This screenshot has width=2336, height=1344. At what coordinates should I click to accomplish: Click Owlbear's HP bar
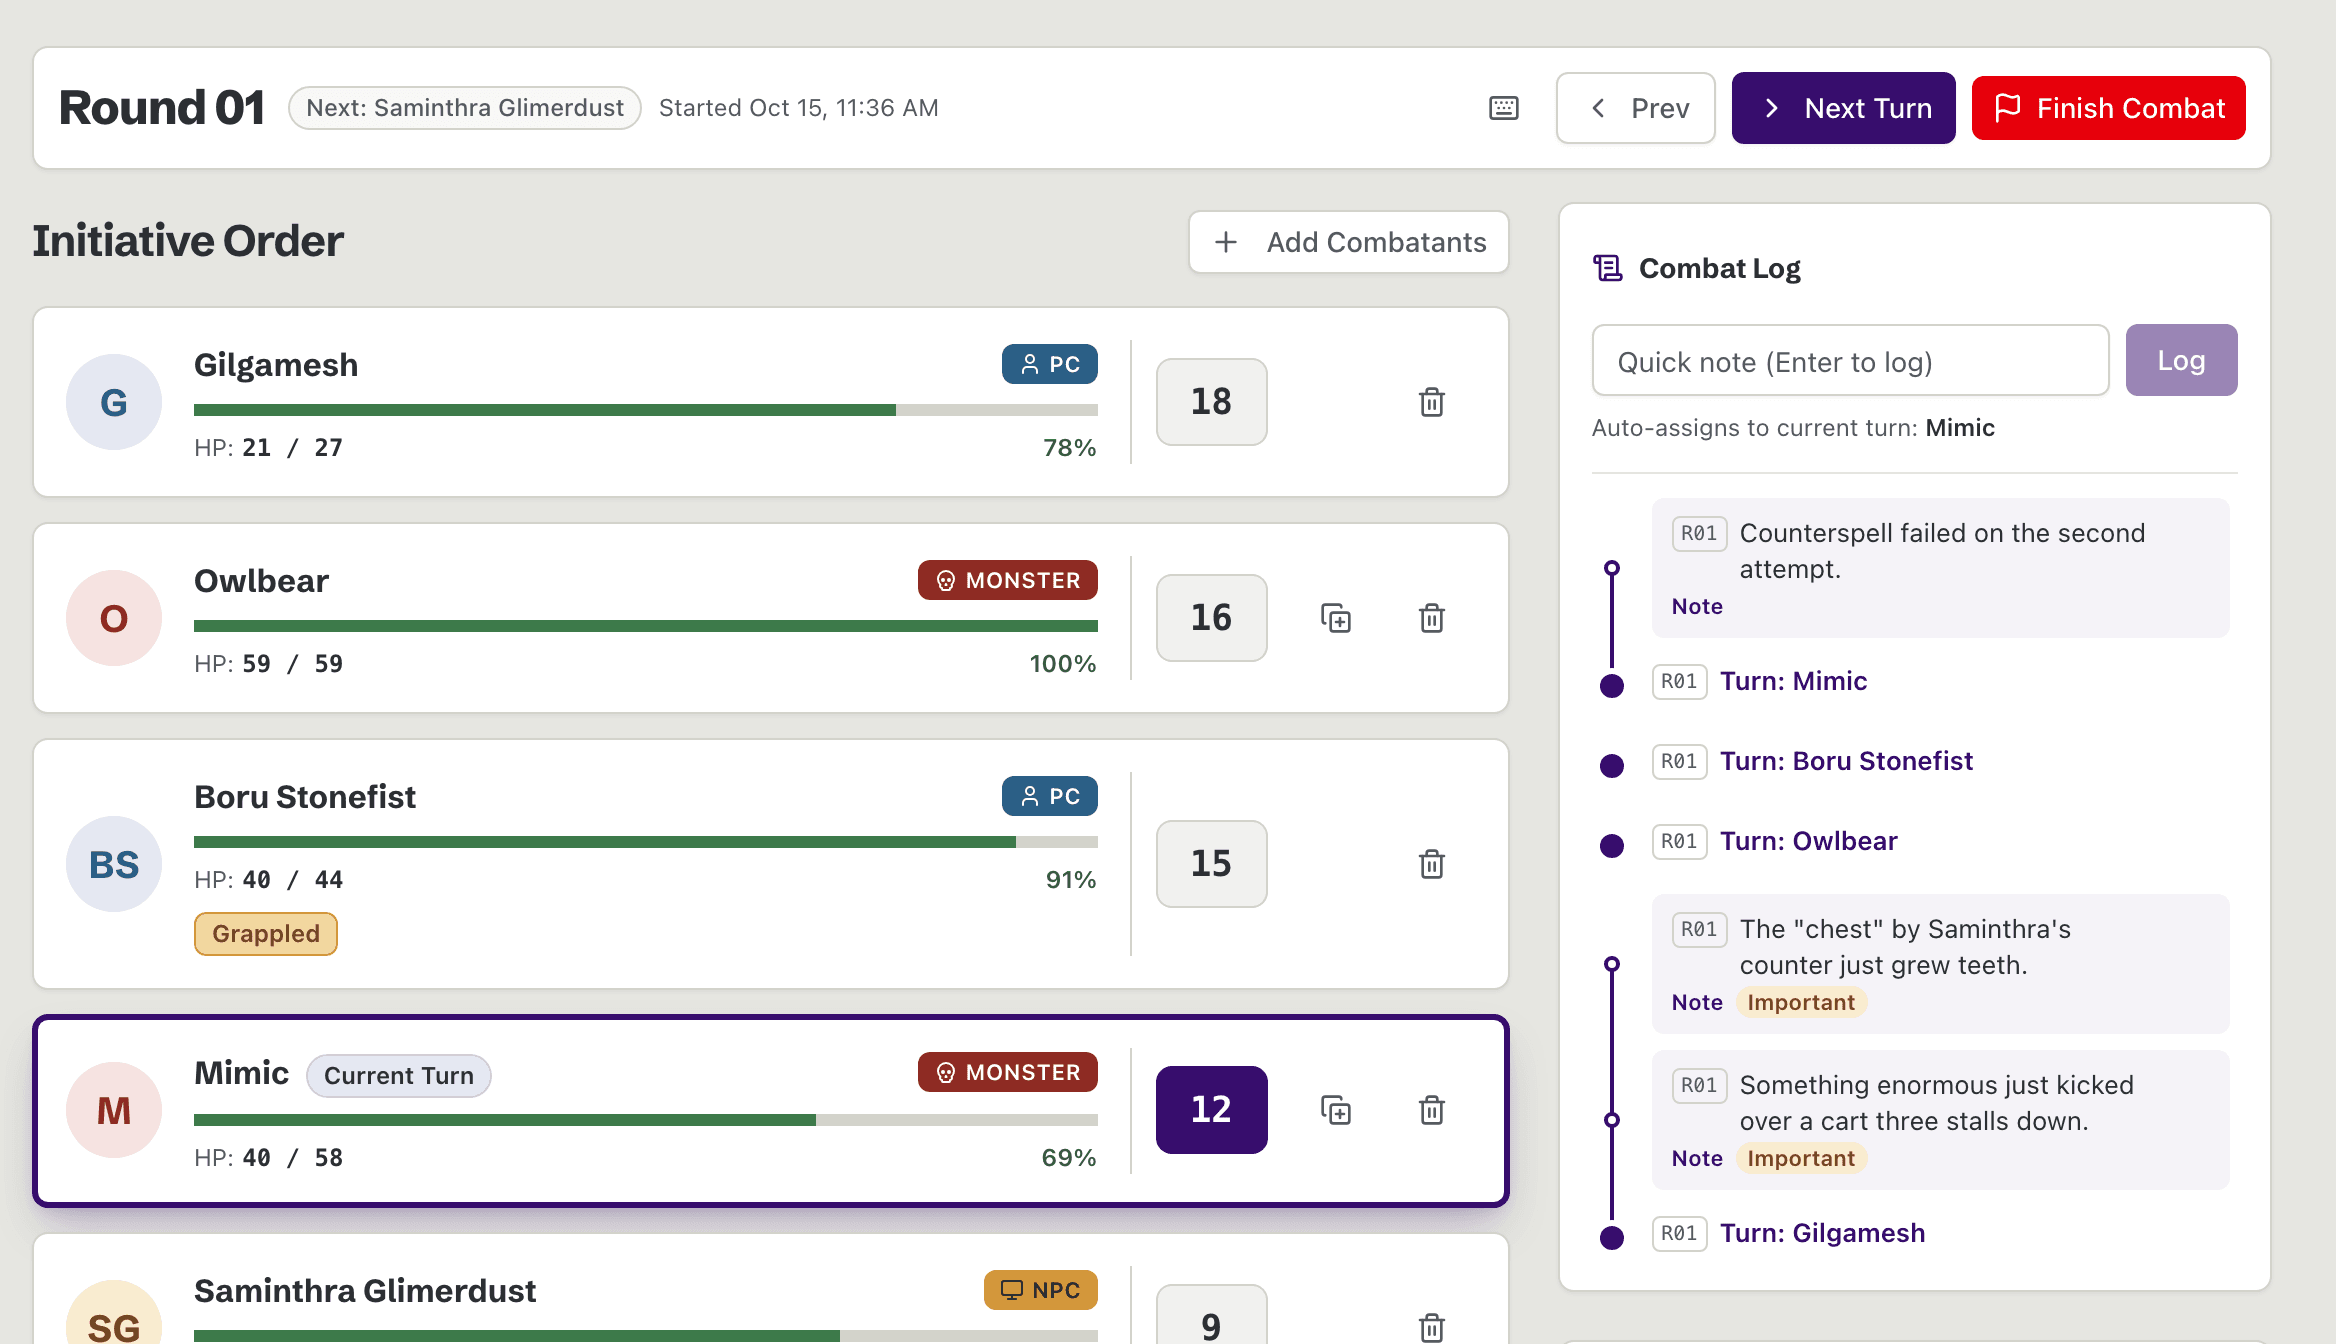(x=646, y=626)
